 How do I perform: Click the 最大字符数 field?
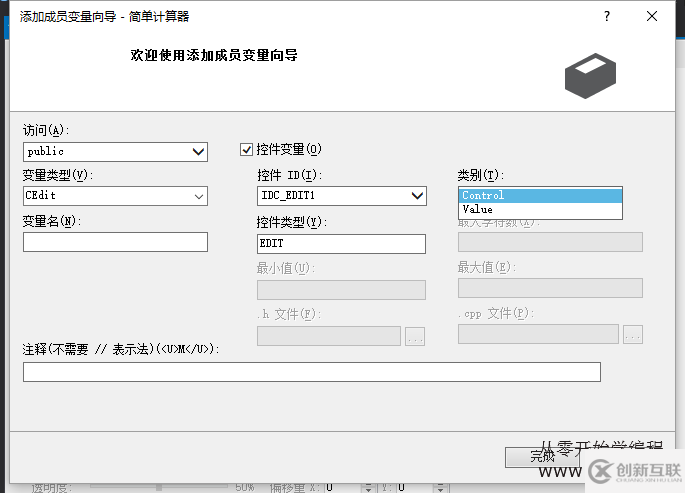click(550, 242)
